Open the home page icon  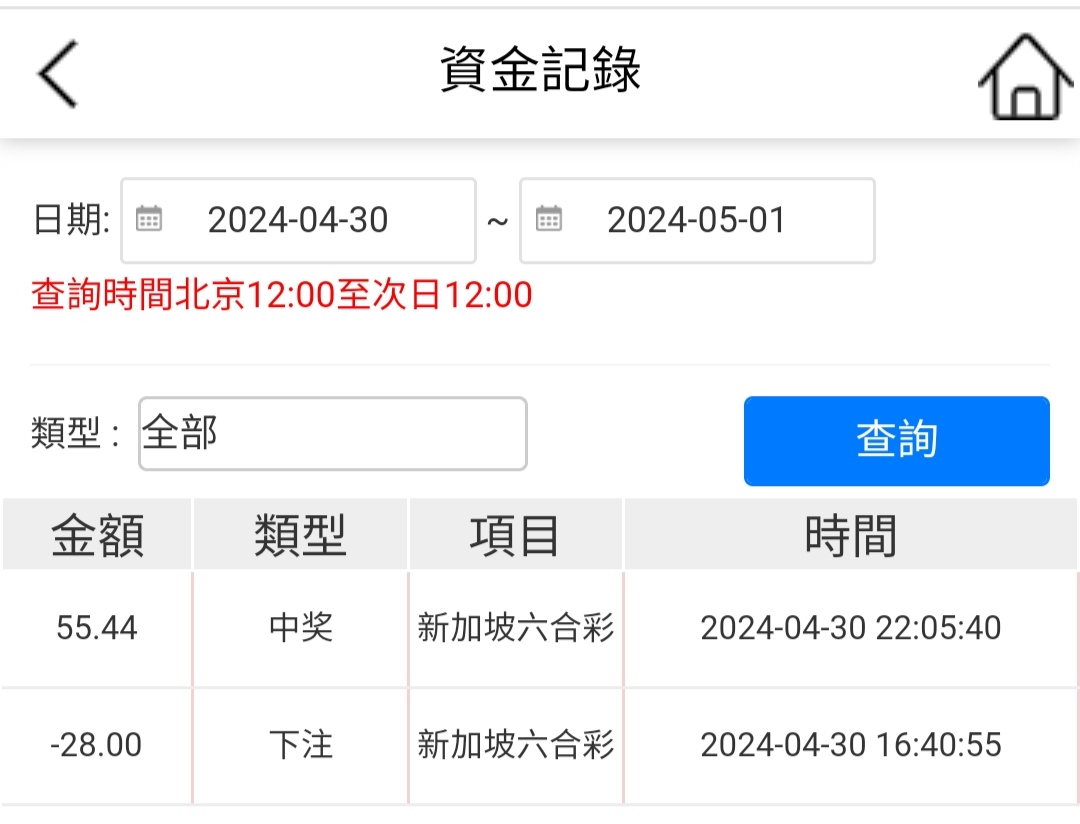(x=1026, y=76)
